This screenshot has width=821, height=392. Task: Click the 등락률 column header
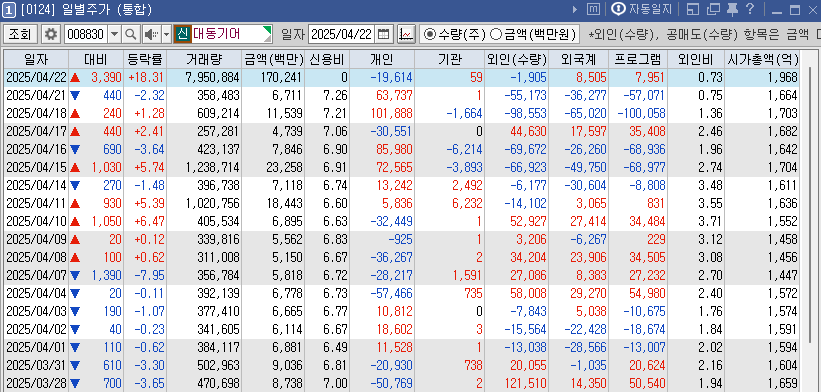coord(145,59)
